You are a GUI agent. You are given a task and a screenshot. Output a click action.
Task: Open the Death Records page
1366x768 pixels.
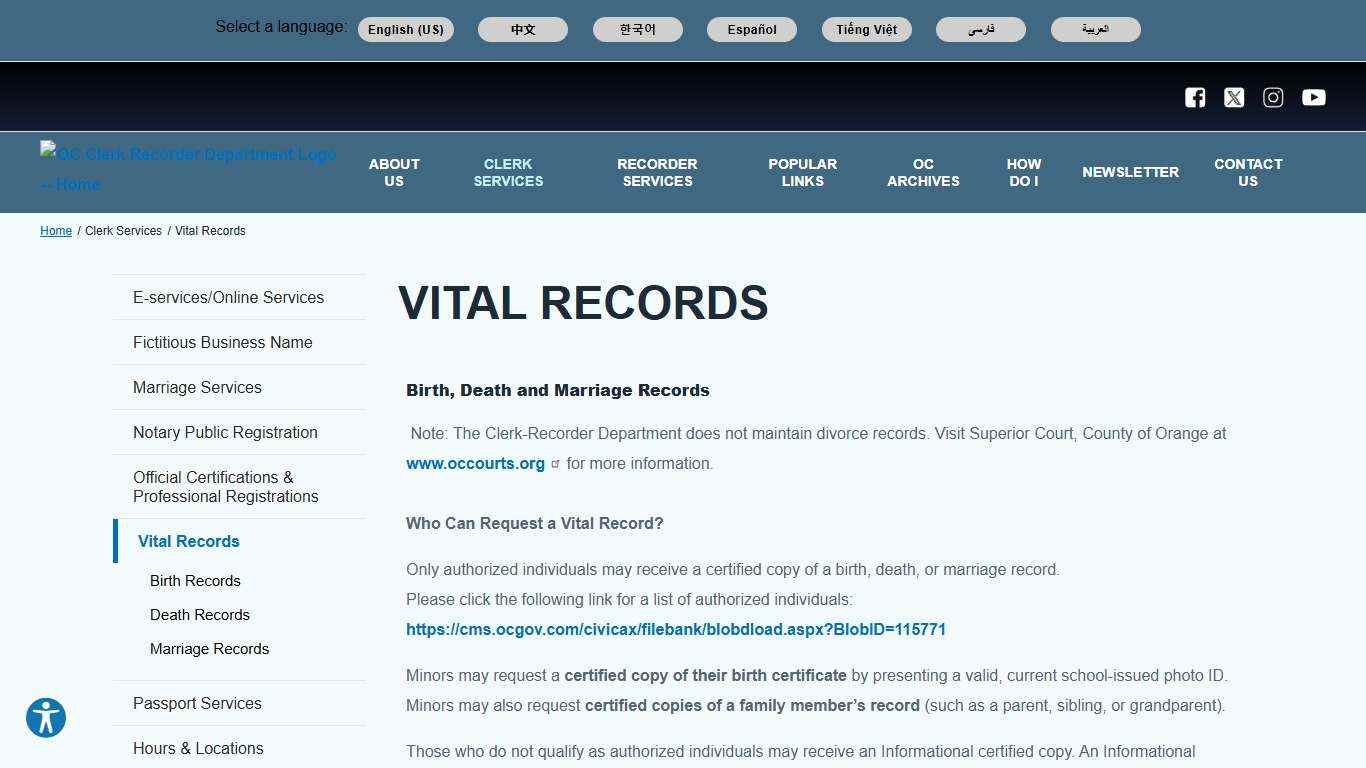tap(199, 614)
